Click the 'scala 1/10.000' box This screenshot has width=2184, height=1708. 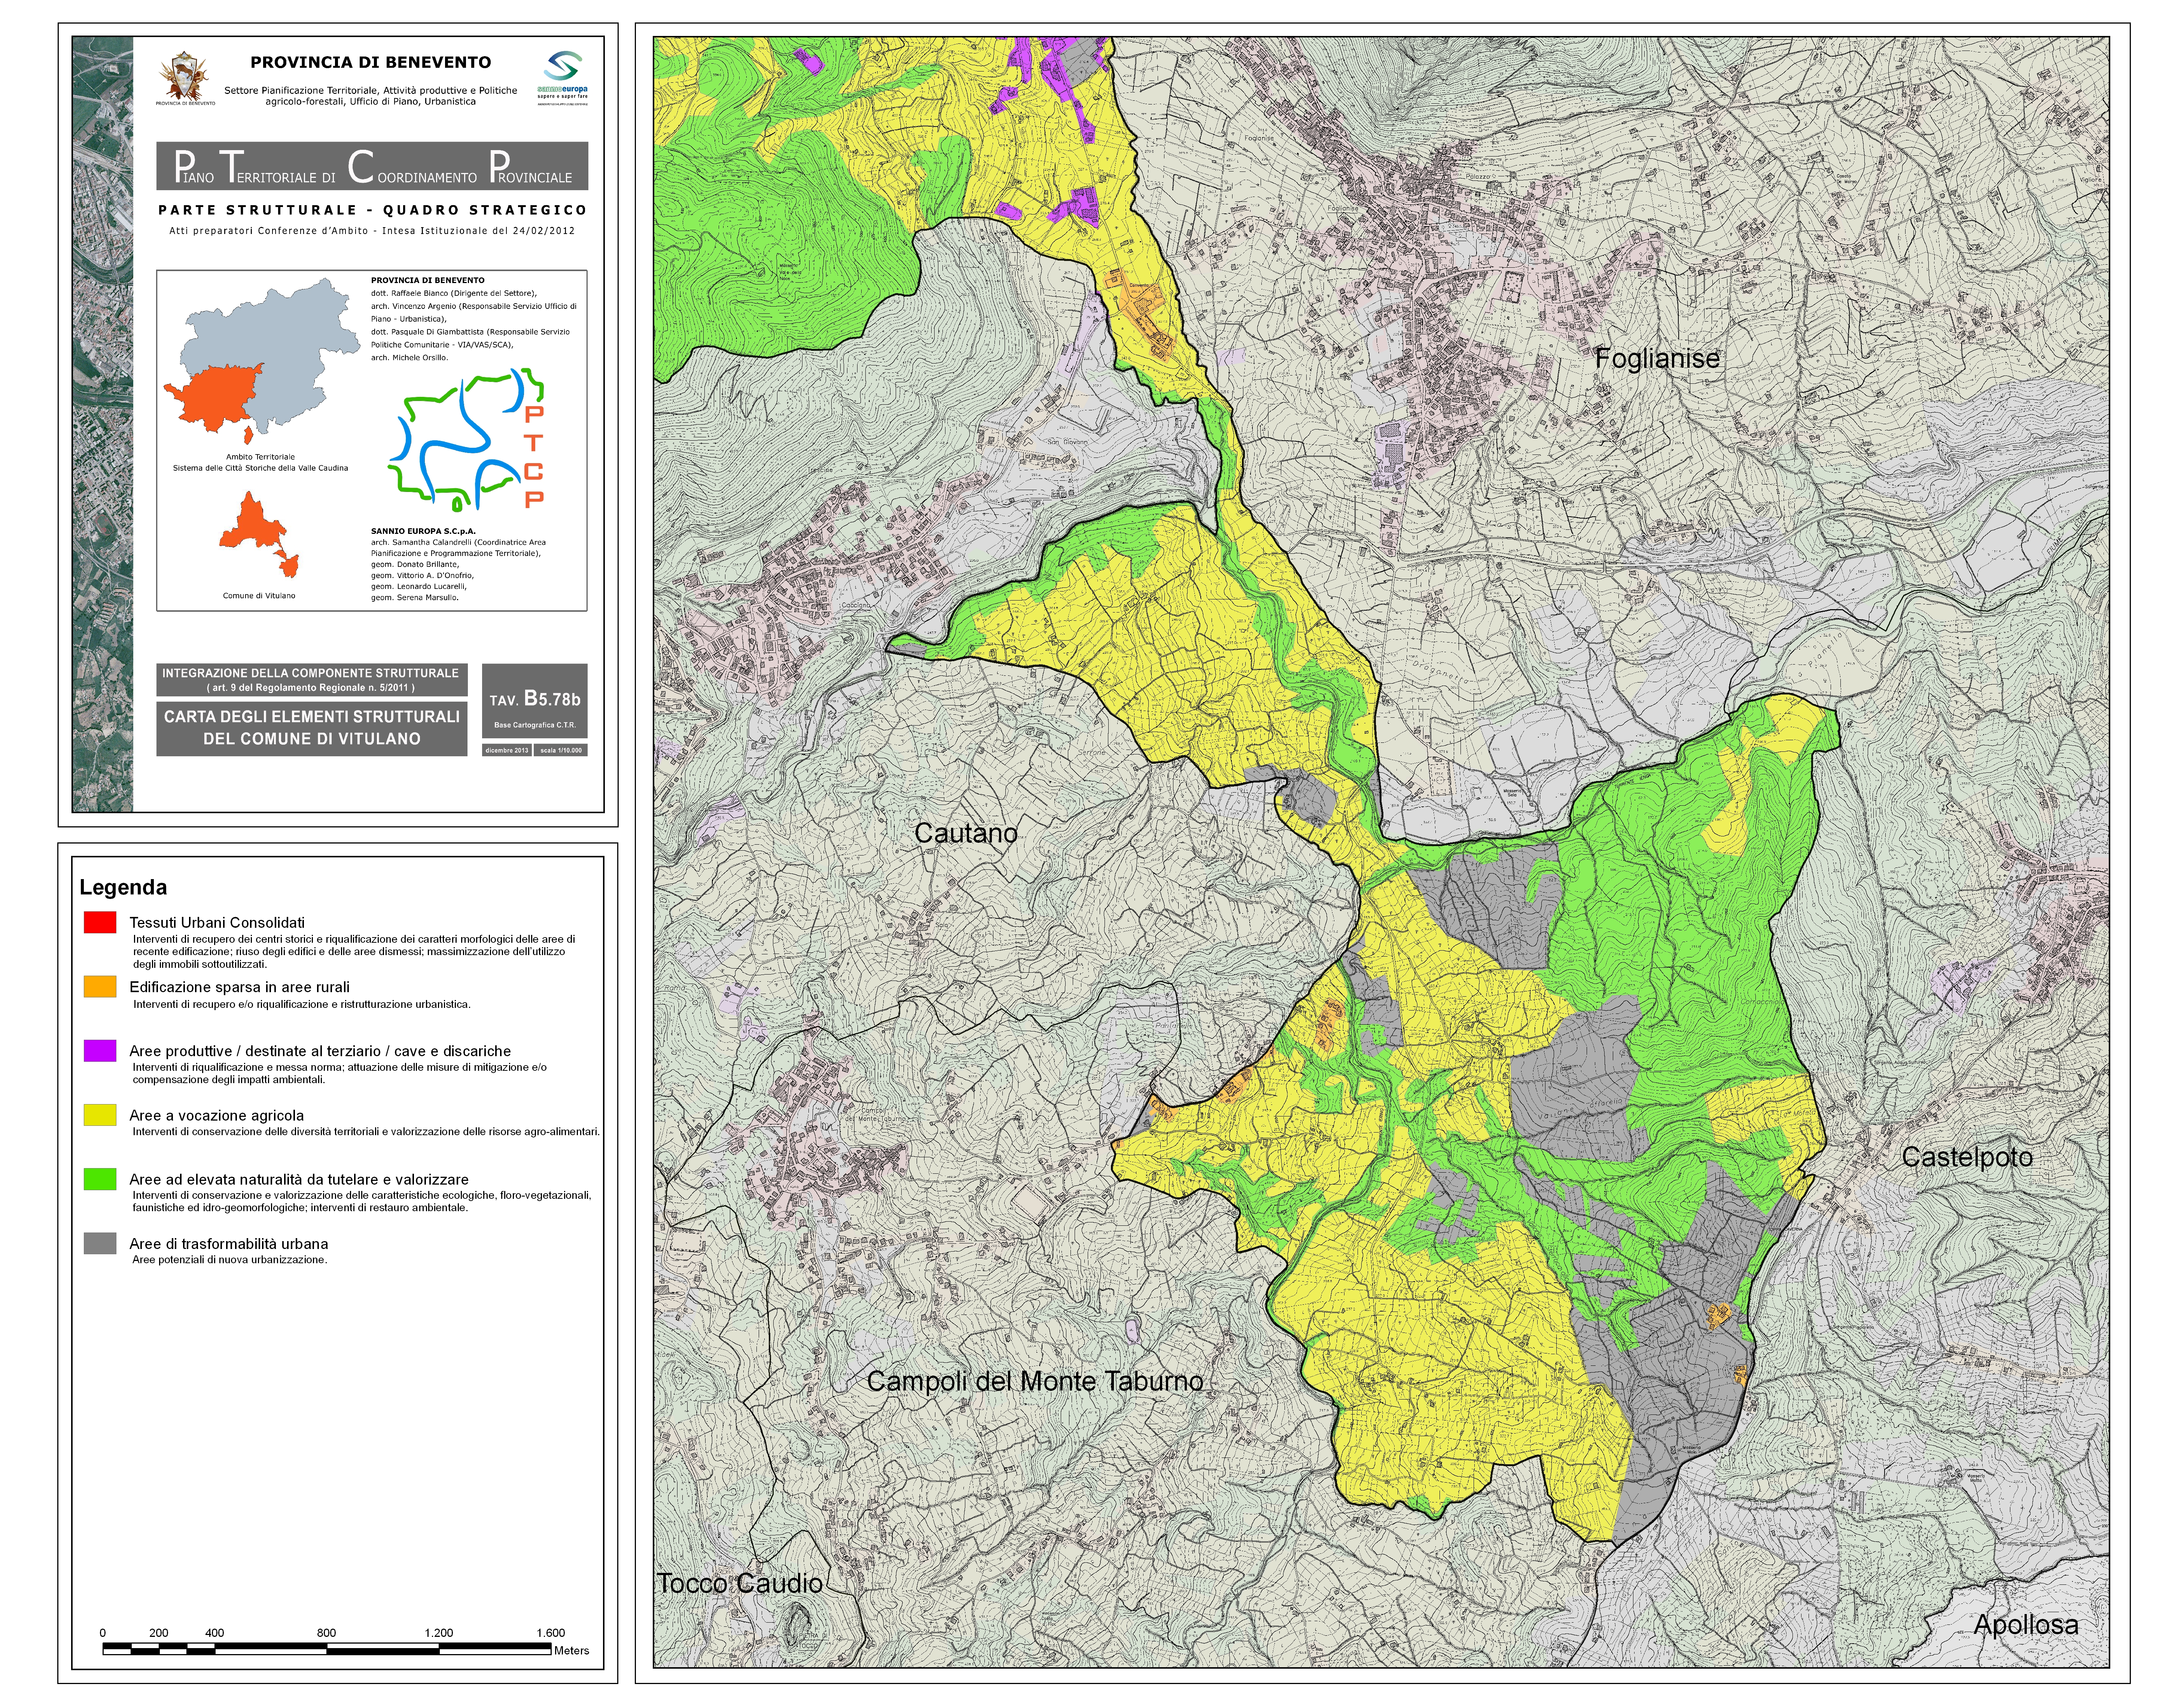561,750
